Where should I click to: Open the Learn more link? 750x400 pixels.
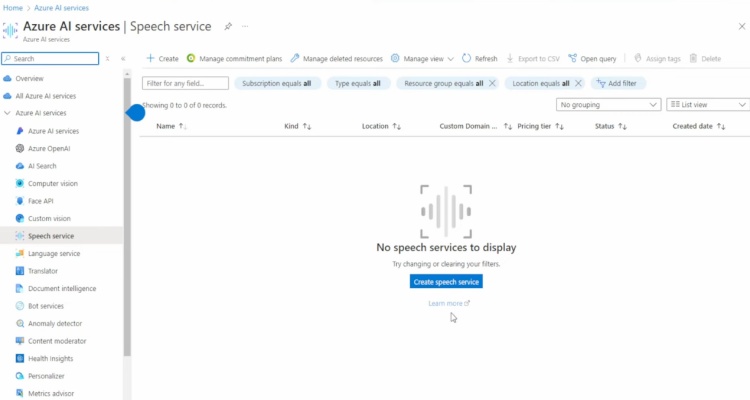[x=449, y=303]
